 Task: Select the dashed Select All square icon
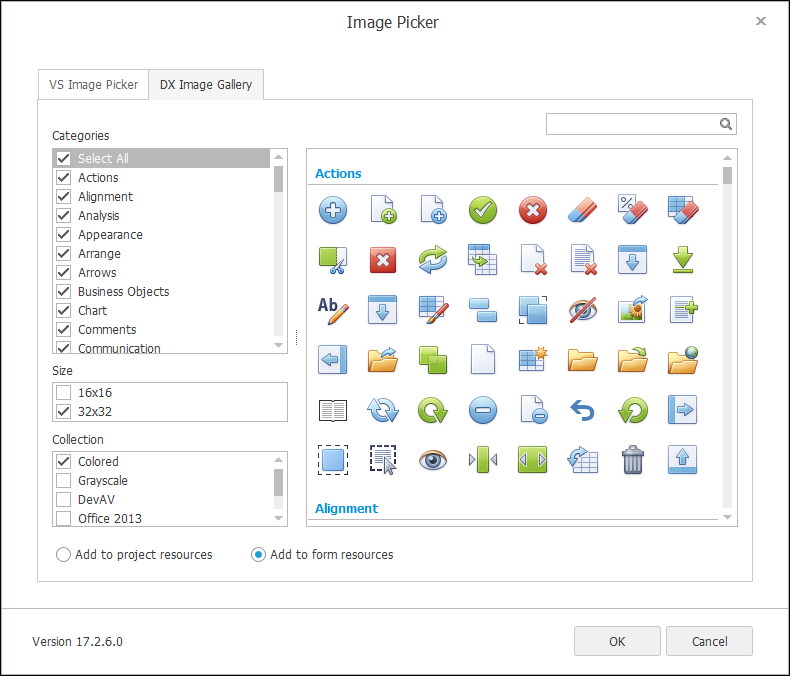tap(333, 460)
